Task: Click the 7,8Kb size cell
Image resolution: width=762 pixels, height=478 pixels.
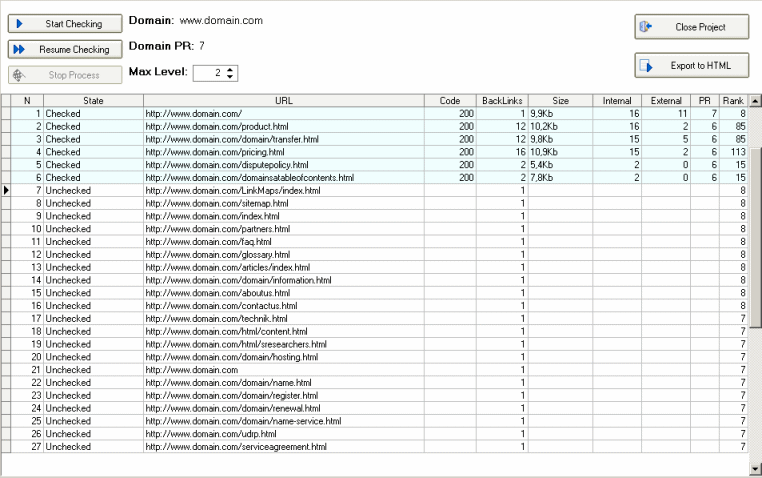Action: tap(560, 178)
